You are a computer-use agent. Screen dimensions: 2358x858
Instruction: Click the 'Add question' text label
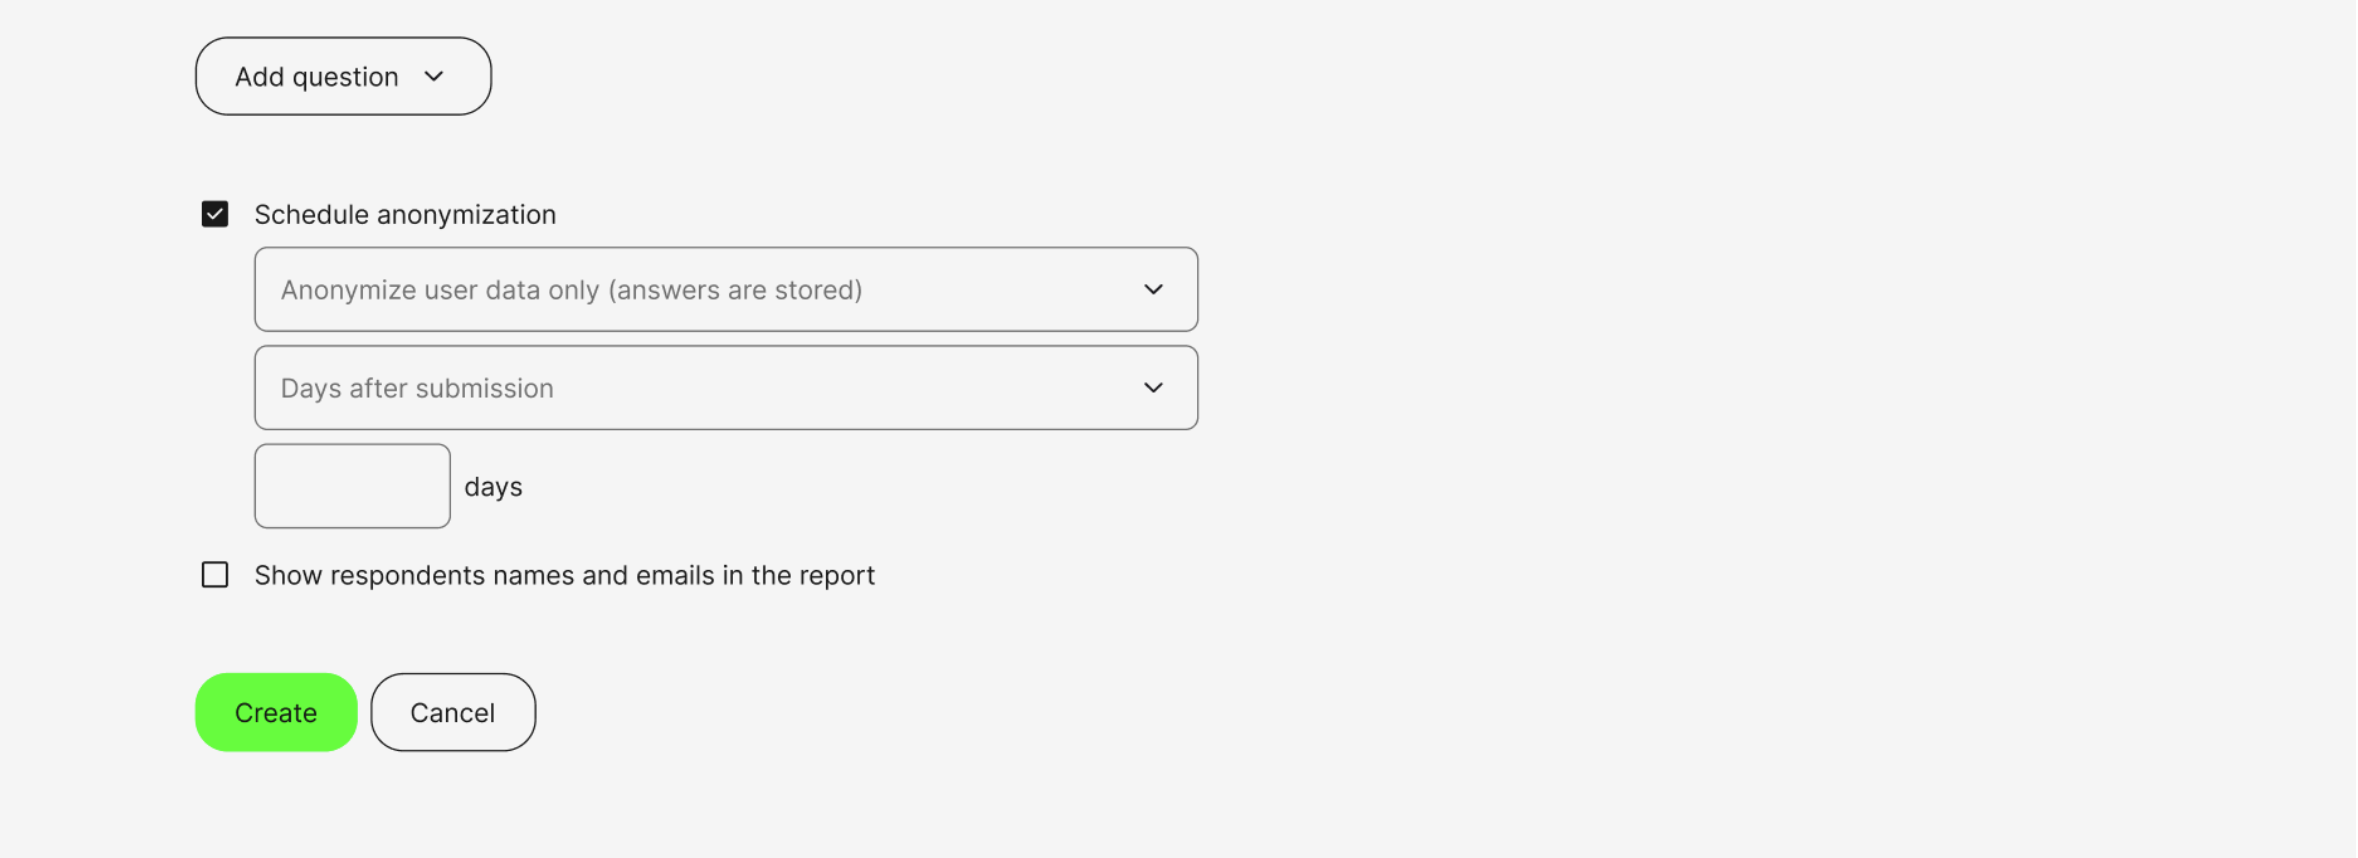(x=317, y=77)
